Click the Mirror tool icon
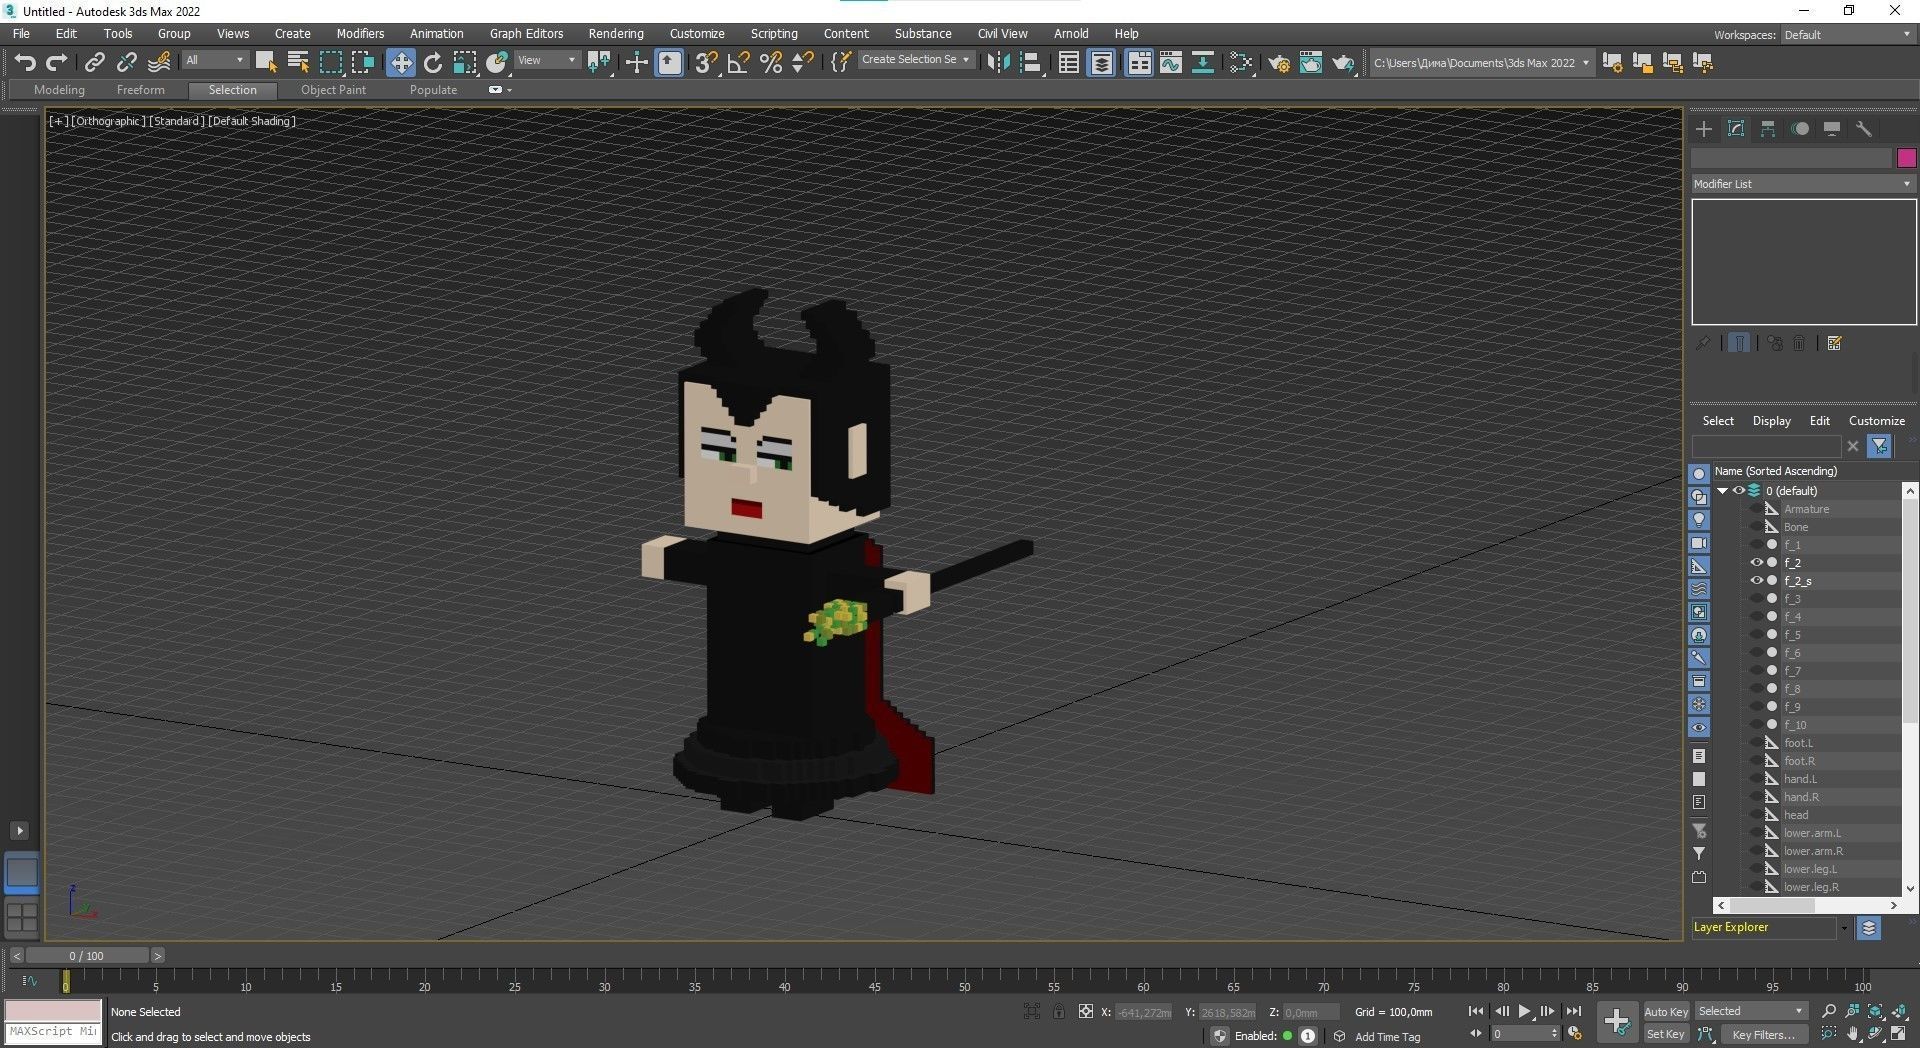Viewport: 1920px width, 1048px height. (998, 62)
